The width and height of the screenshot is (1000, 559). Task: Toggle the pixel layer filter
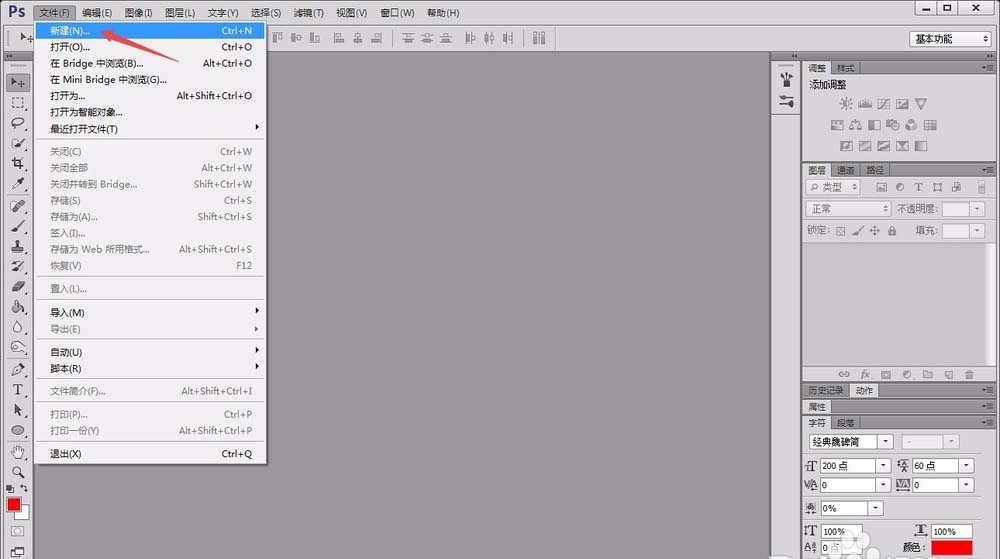pyautogui.click(x=881, y=187)
